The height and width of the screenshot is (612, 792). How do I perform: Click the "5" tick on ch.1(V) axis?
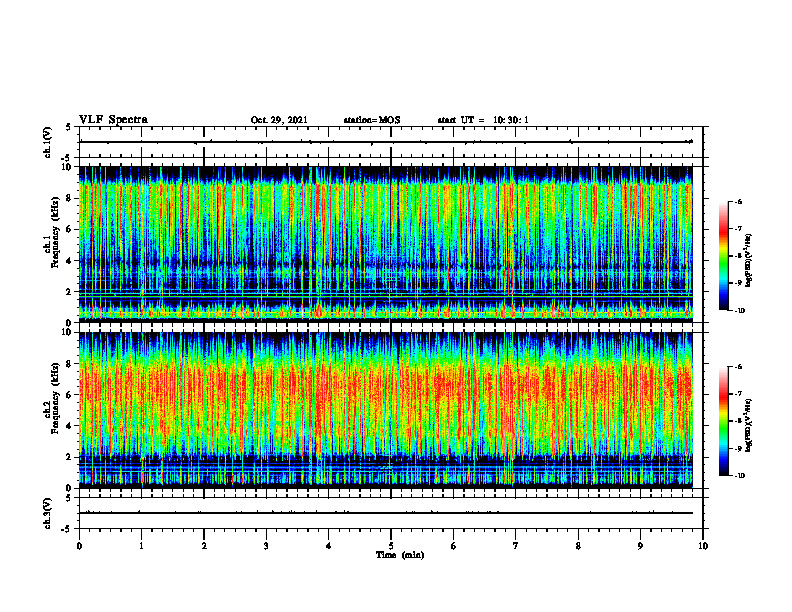(70, 127)
